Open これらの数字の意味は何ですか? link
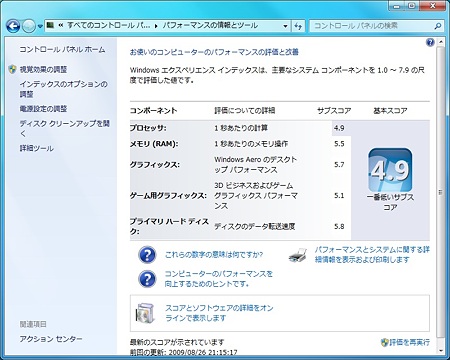The height and width of the screenshot is (360, 450). (214, 255)
